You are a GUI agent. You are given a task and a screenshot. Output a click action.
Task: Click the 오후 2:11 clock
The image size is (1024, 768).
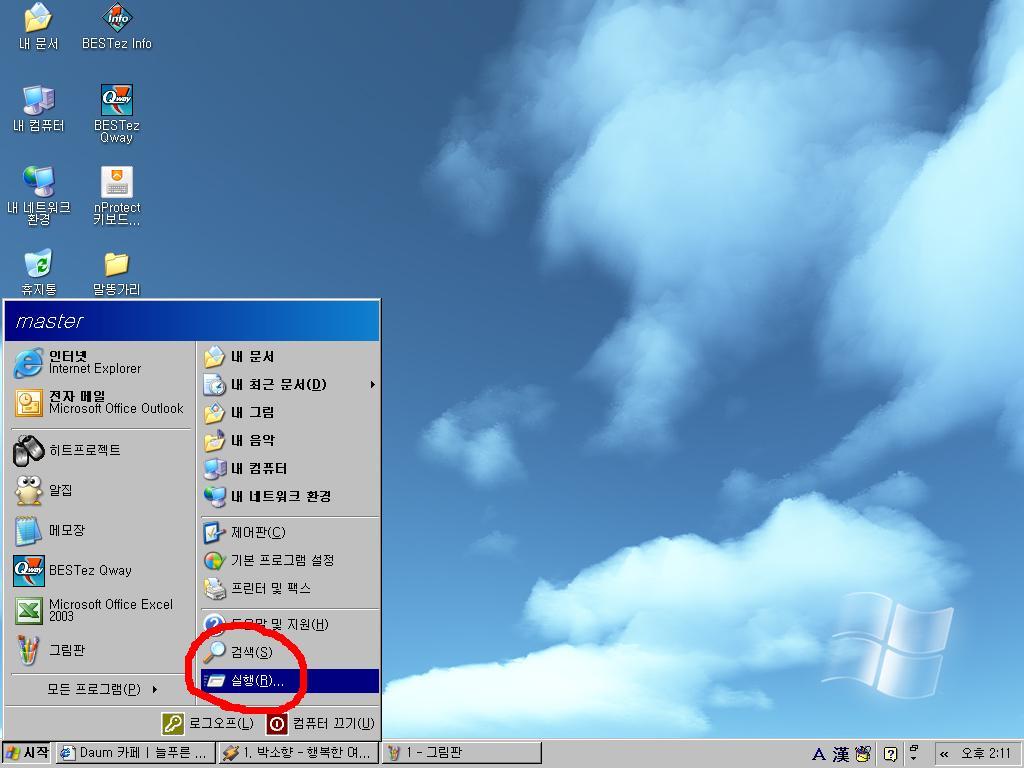986,754
